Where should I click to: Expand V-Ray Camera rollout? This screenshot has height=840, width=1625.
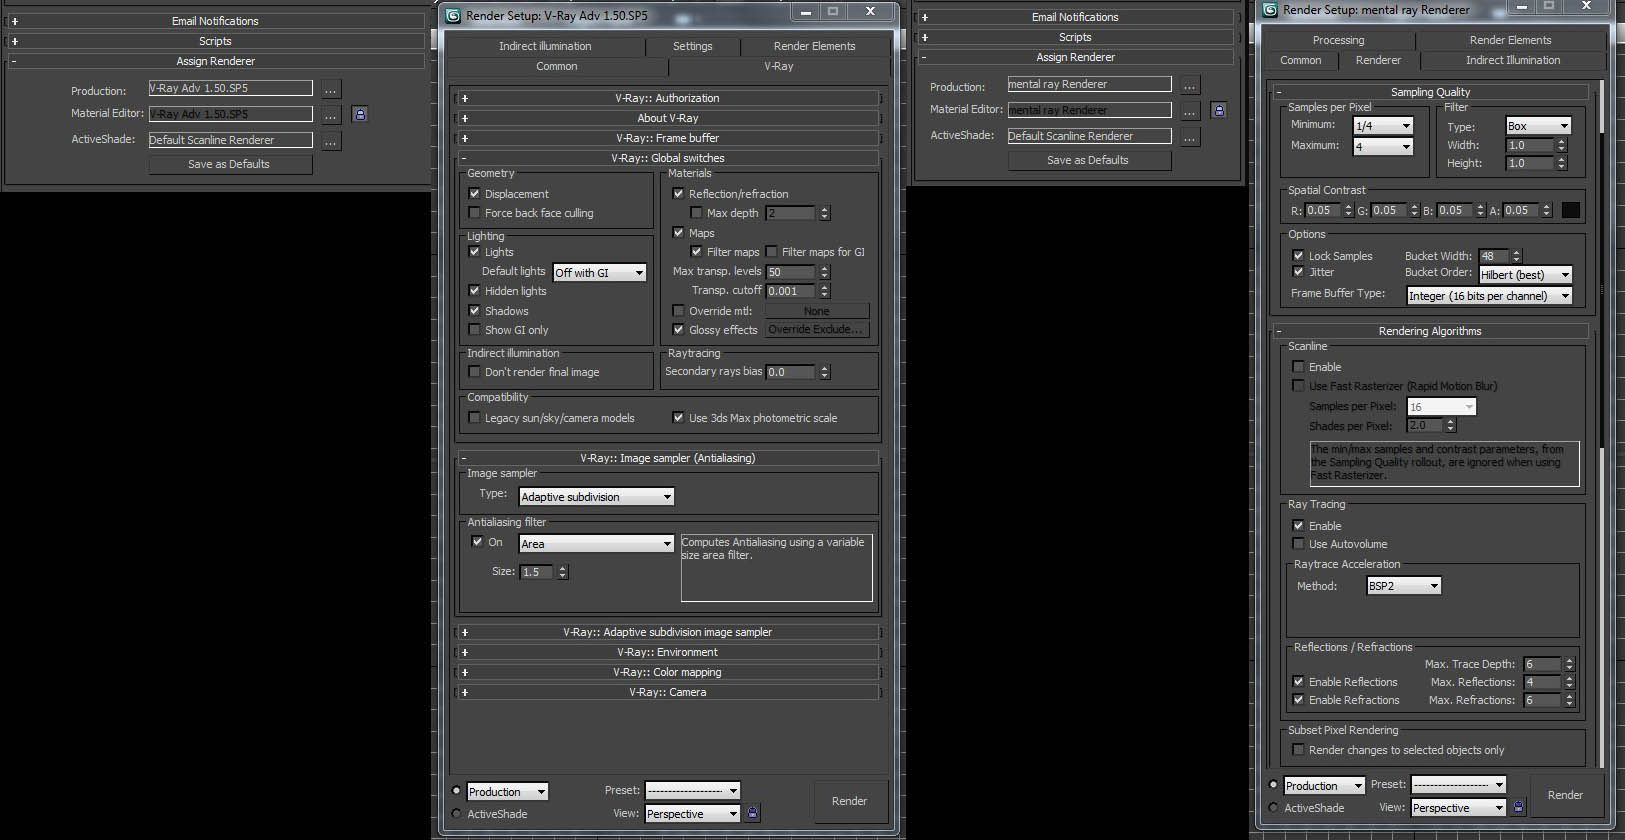point(667,692)
